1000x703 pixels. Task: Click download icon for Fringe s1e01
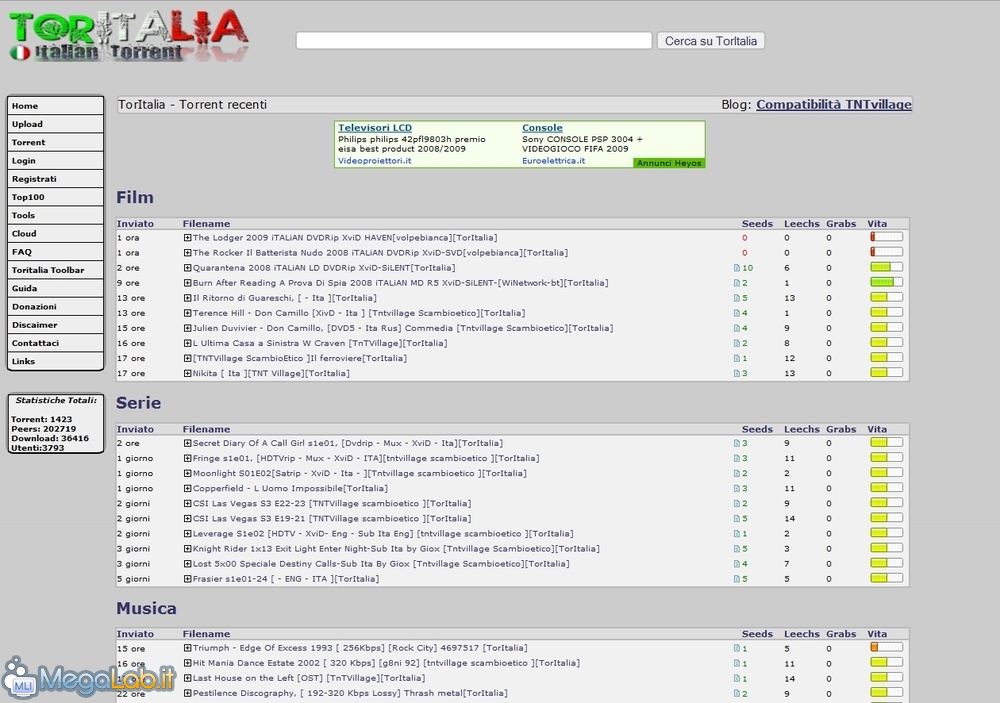[737, 459]
